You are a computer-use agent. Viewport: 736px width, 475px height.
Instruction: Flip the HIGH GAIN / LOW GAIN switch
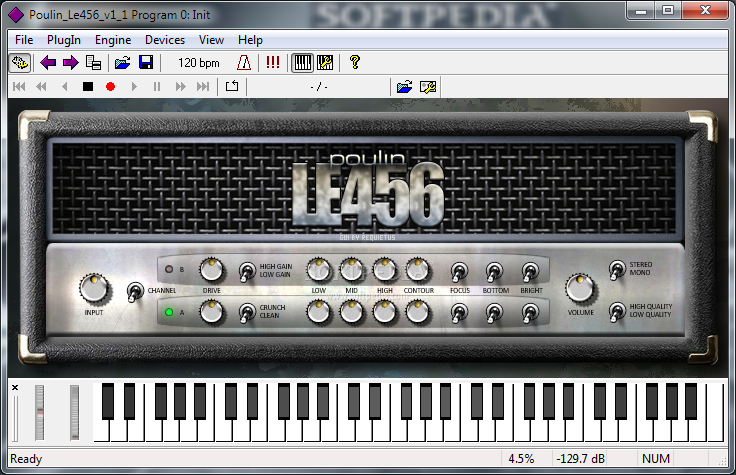(x=247, y=271)
